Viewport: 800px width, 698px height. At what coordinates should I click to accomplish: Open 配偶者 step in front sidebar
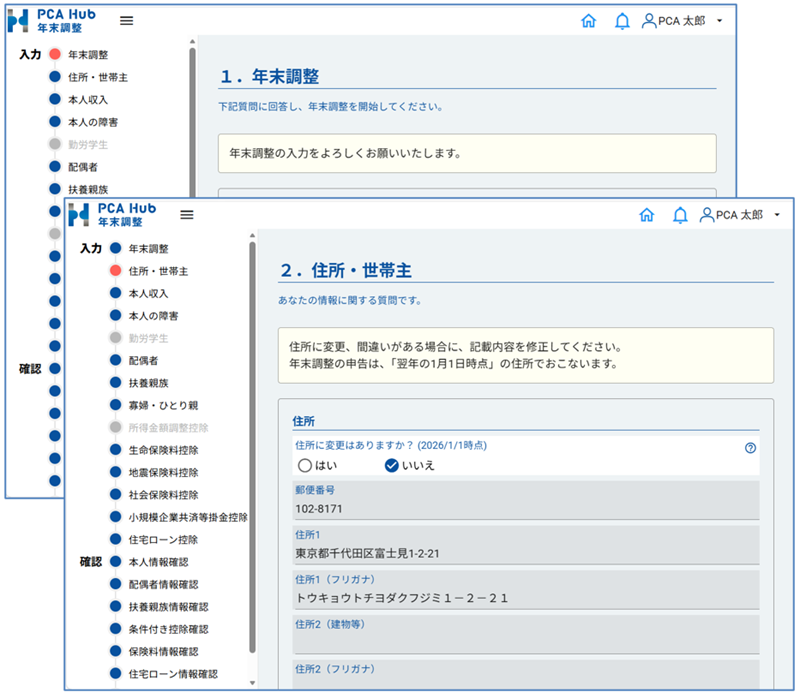[143, 361]
